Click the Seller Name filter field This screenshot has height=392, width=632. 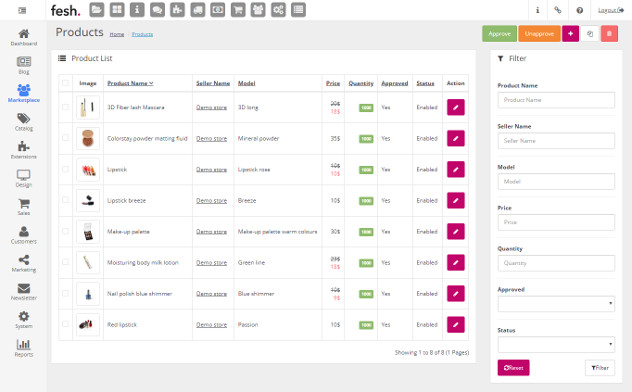[556, 141]
